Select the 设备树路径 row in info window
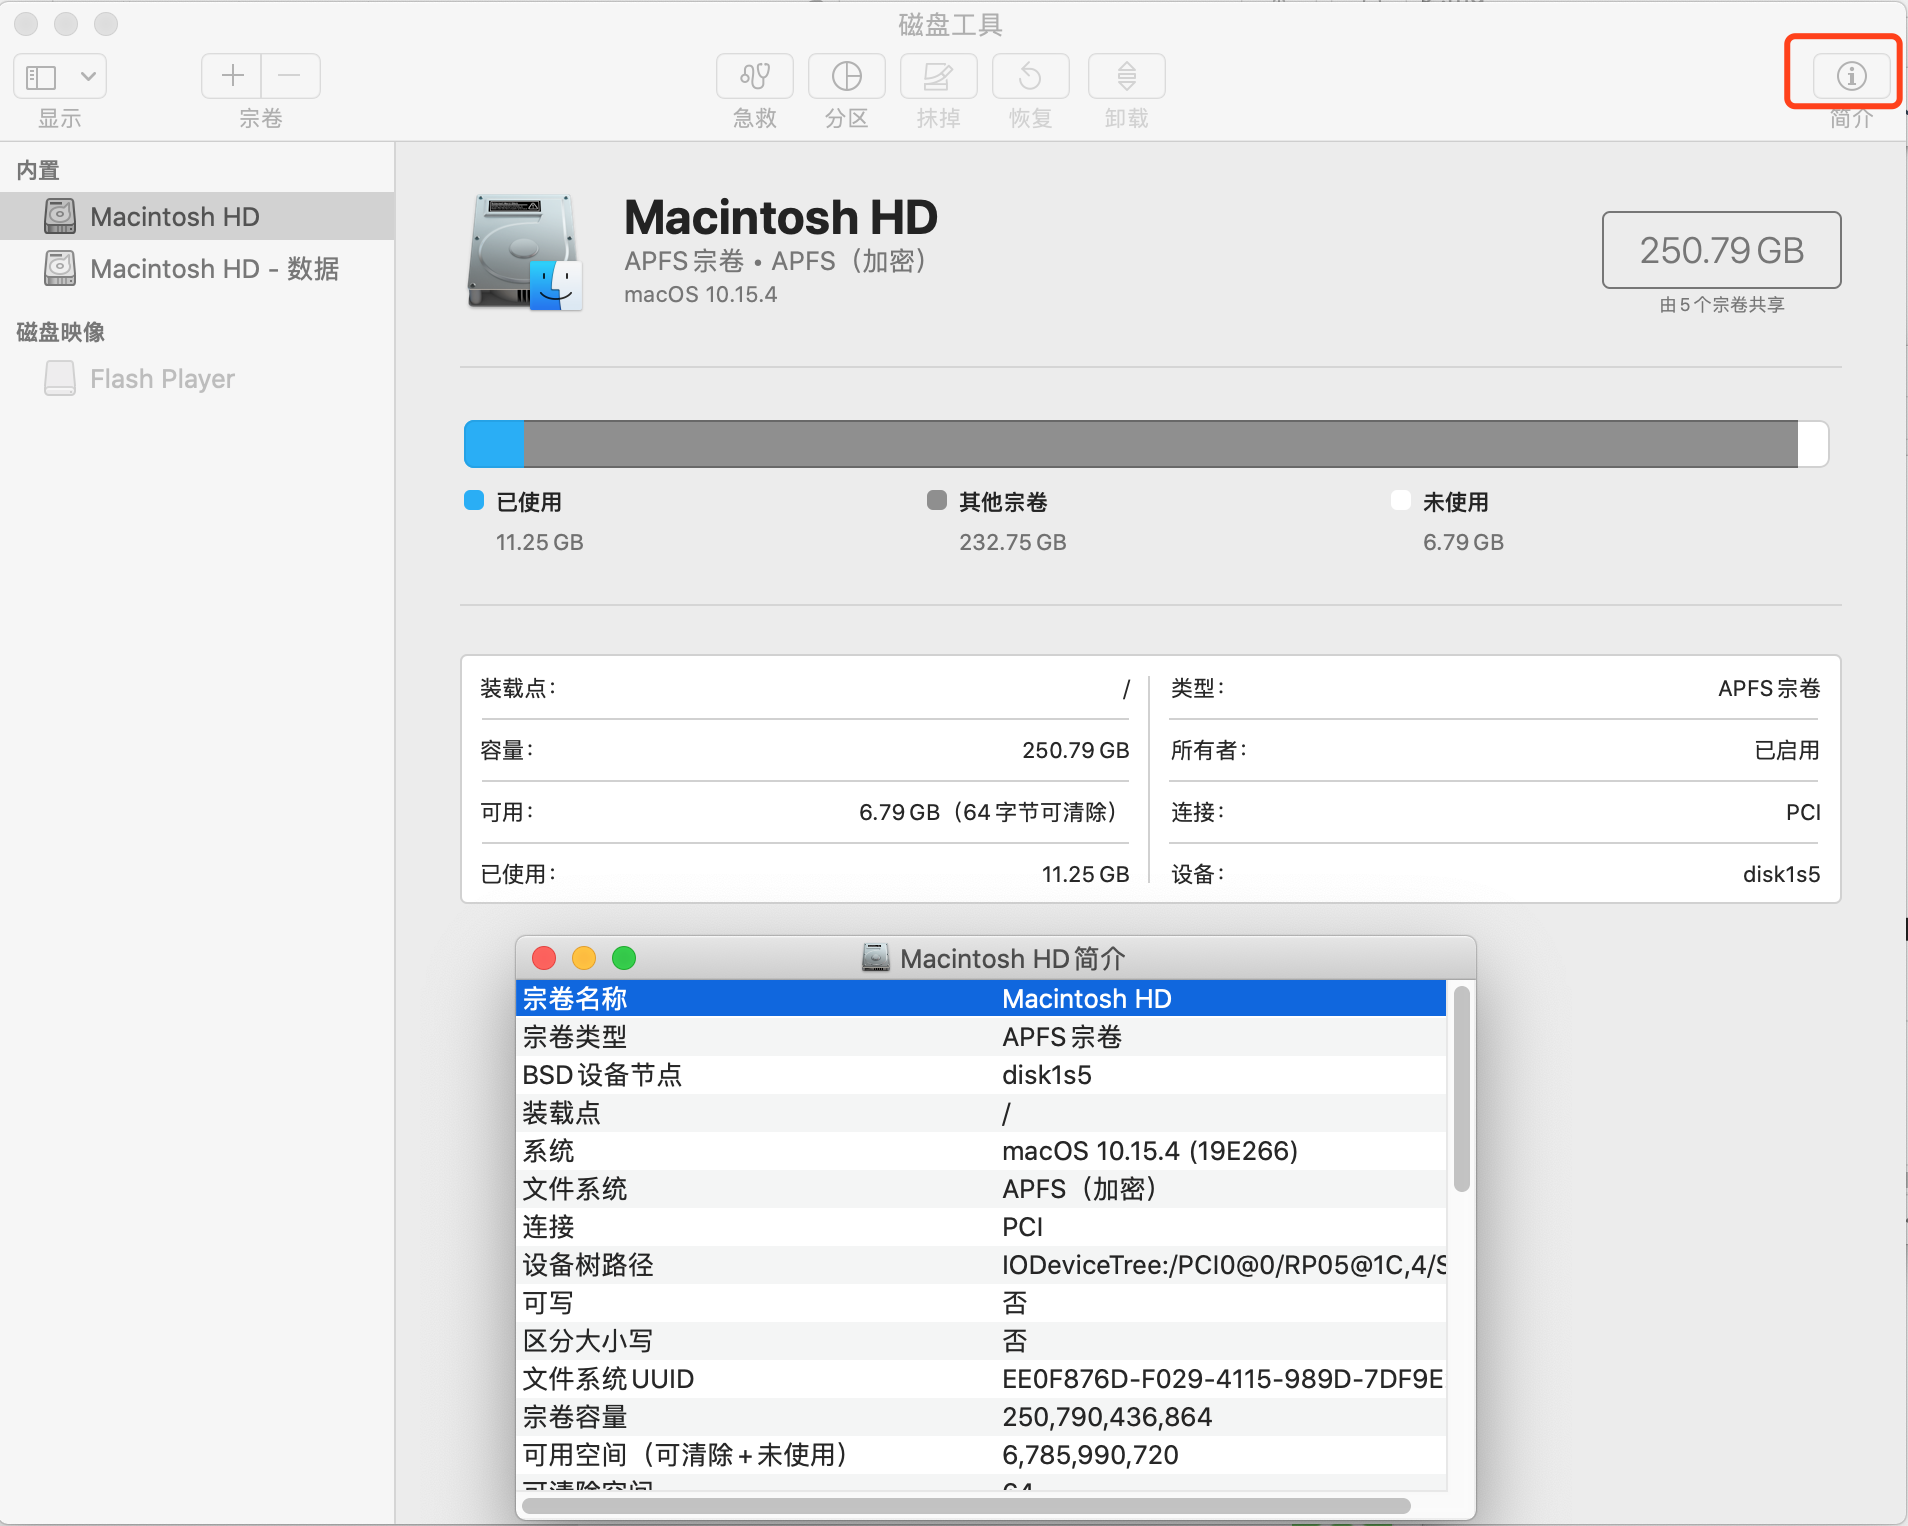1908x1526 pixels. click(x=981, y=1264)
